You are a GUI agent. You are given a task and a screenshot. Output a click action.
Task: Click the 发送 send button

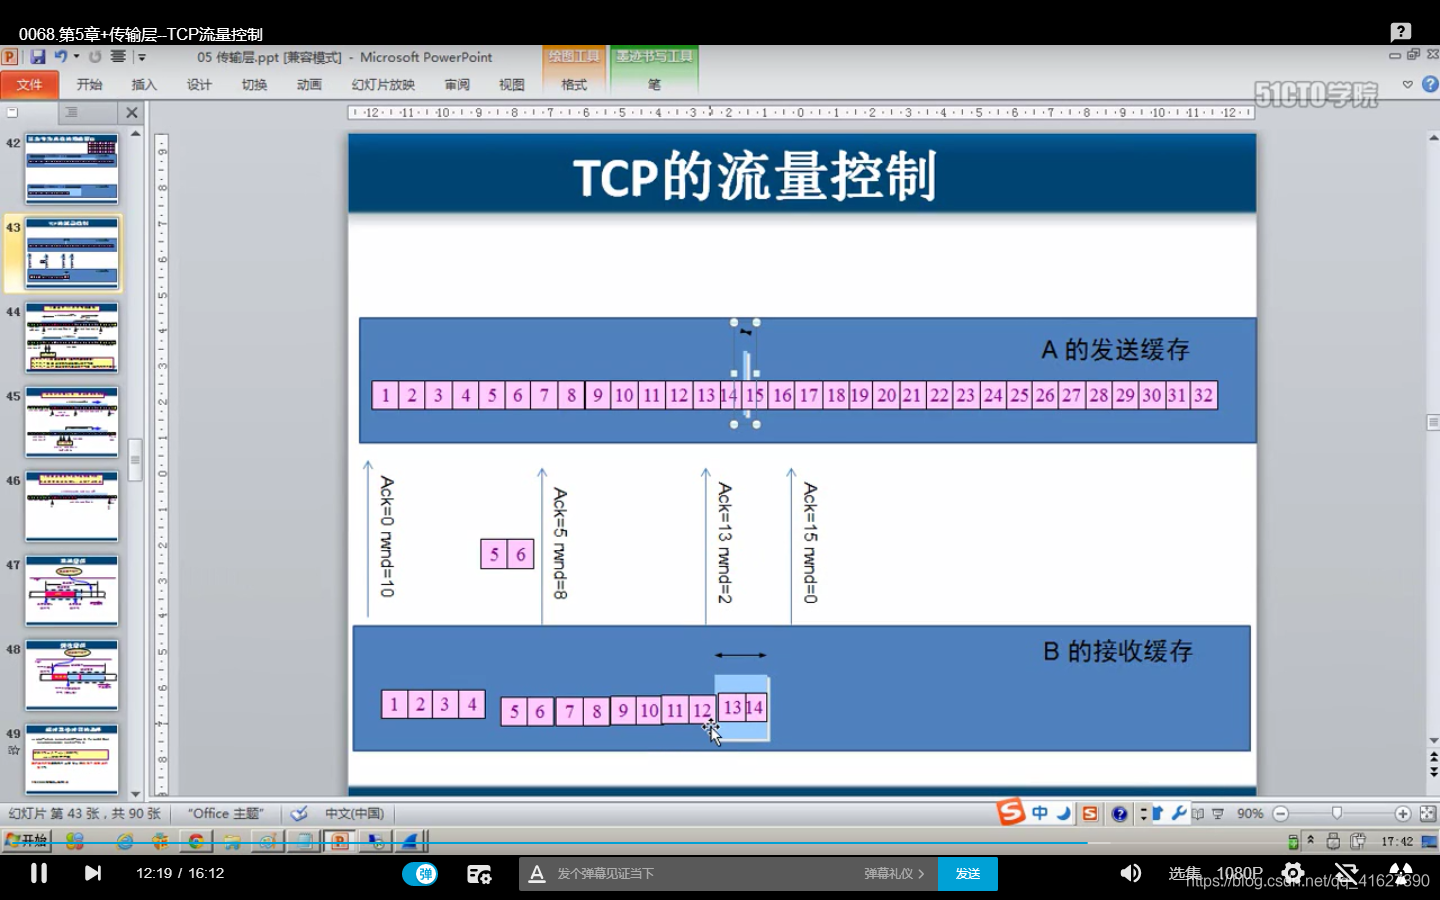[967, 874]
